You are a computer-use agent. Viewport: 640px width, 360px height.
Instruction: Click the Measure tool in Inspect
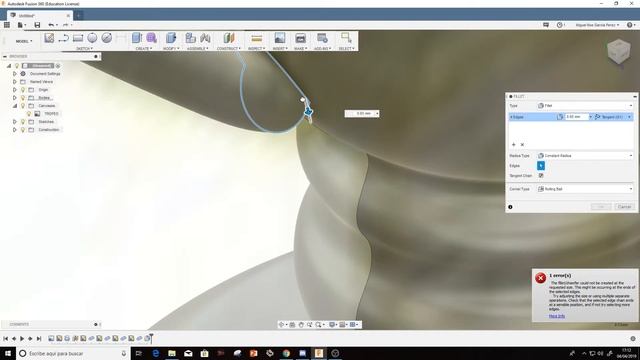256,38
